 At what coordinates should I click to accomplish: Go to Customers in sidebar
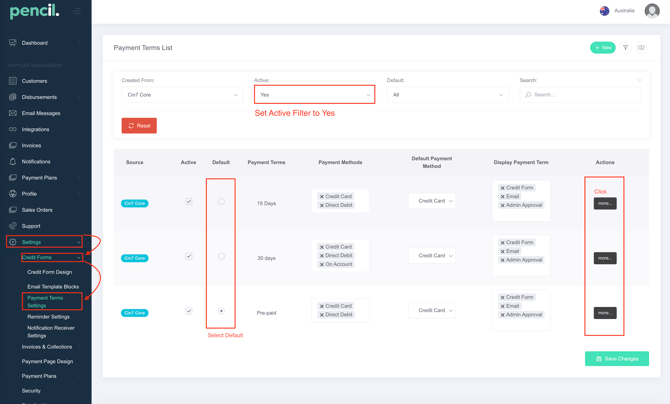[34, 81]
